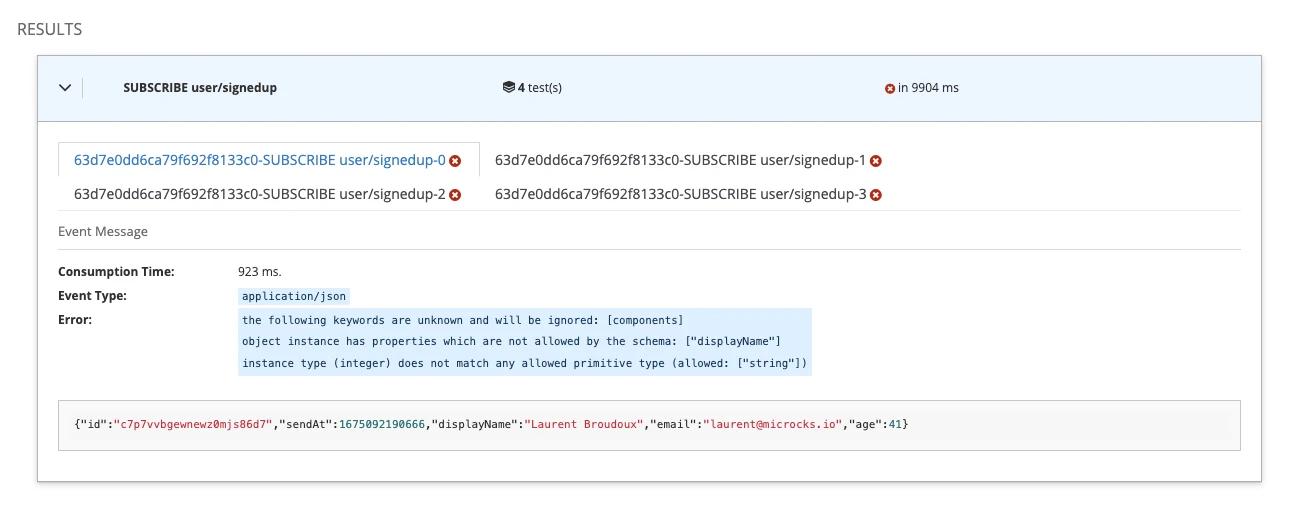This screenshot has height=513, width=1294.
Task: Click the unknown keywords [components] error line
Action: [462, 320]
